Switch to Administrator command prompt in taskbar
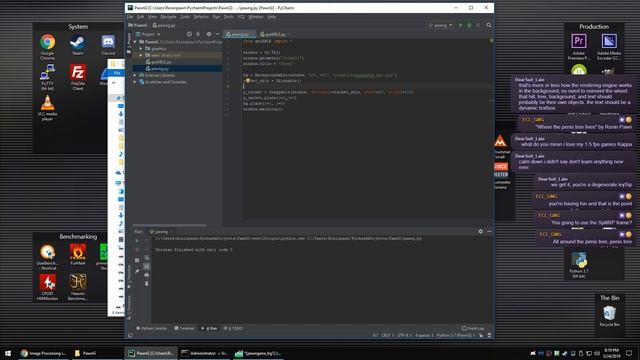The image size is (640, 360). point(204,353)
